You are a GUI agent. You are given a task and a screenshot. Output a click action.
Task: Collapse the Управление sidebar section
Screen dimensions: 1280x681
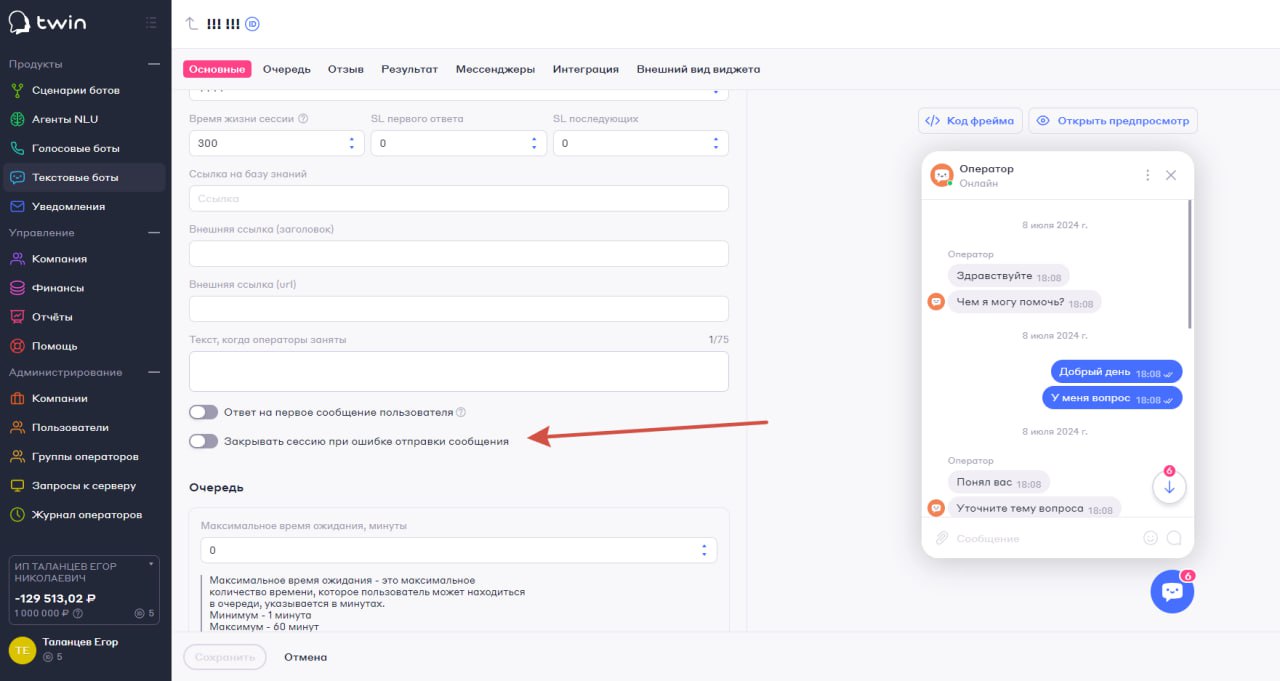153,233
